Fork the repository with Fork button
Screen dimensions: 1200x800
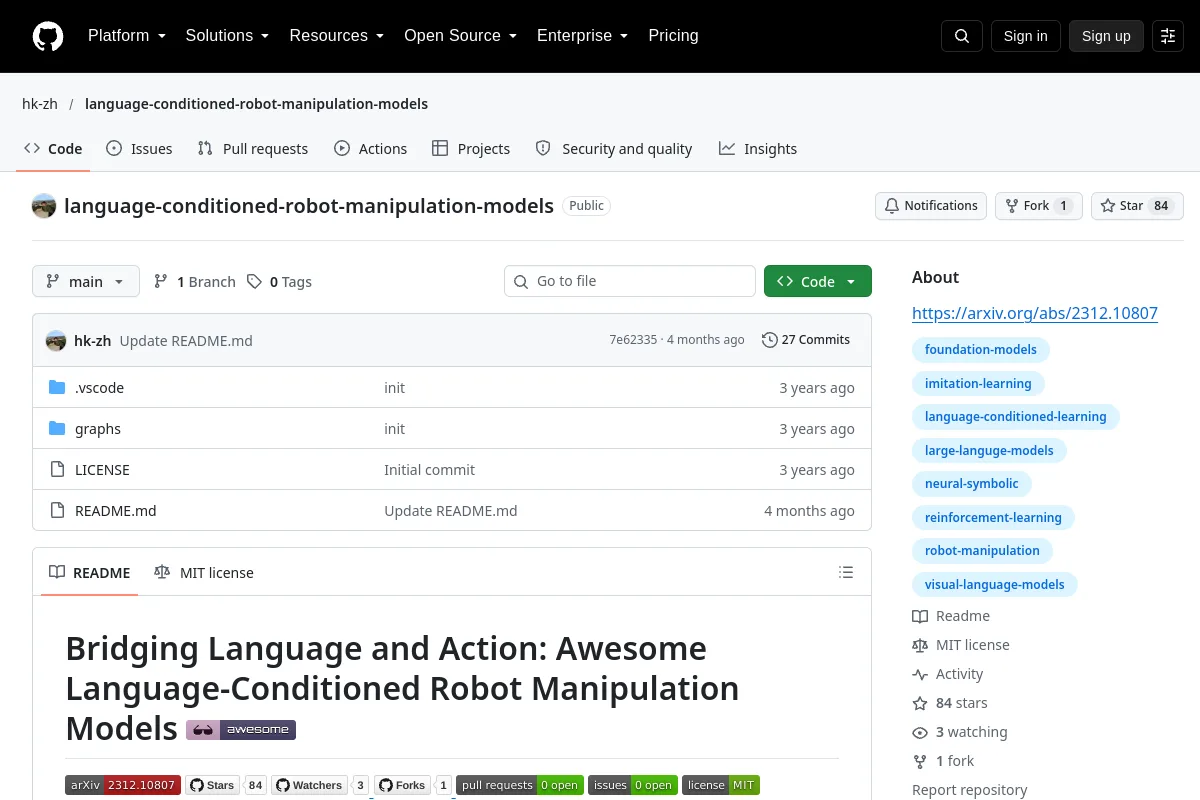(x=1039, y=206)
